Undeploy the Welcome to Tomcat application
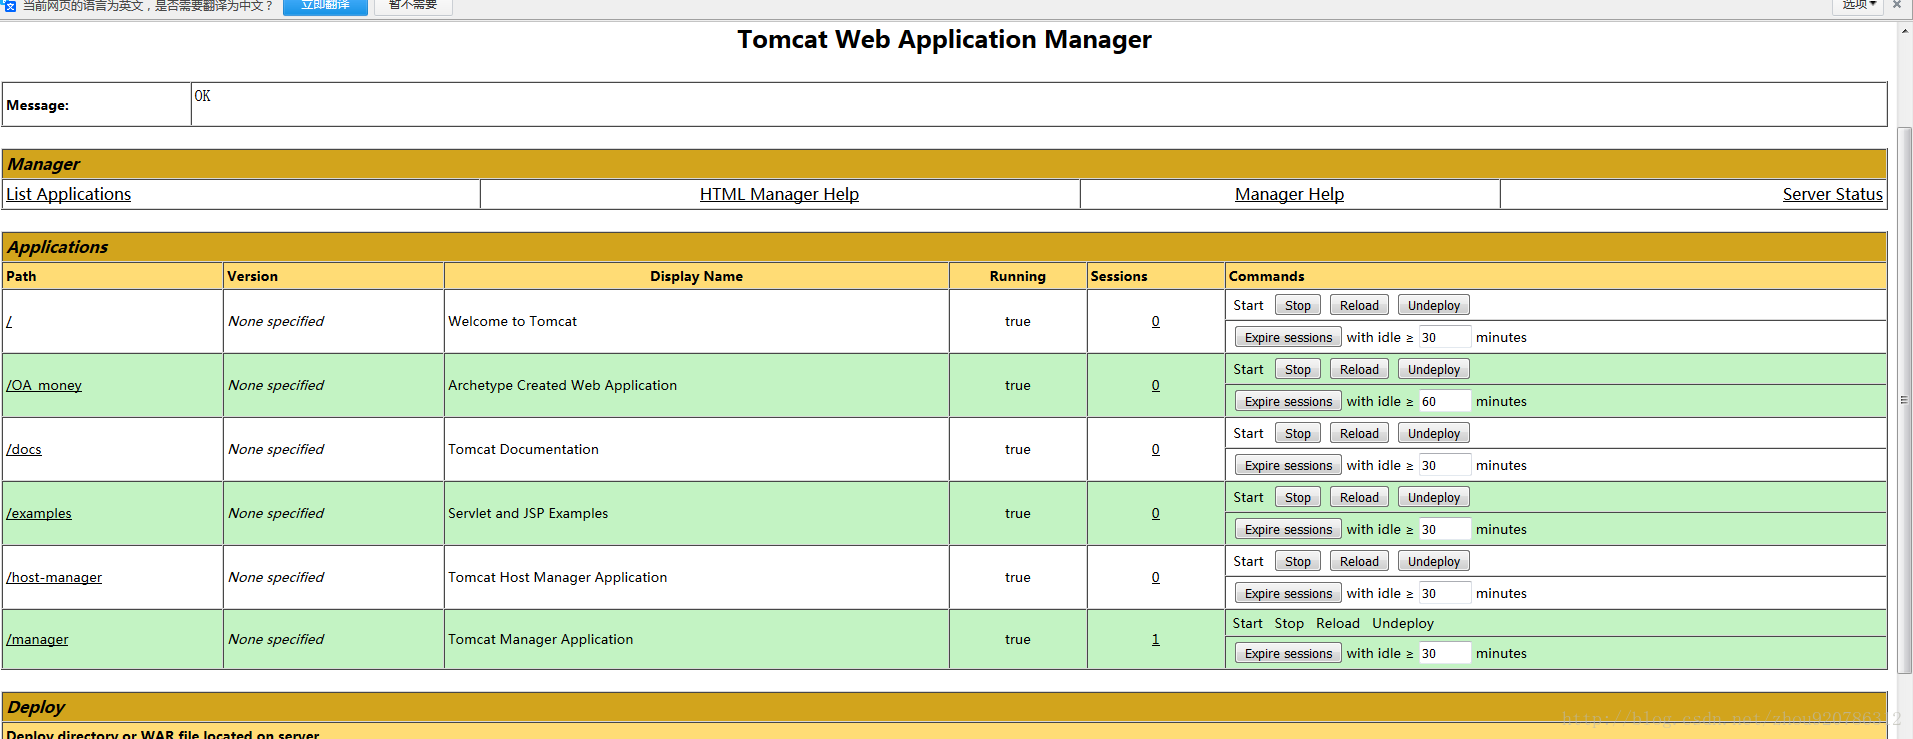The height and width of the screenshot is (739, 1913). click(1434, 305)
